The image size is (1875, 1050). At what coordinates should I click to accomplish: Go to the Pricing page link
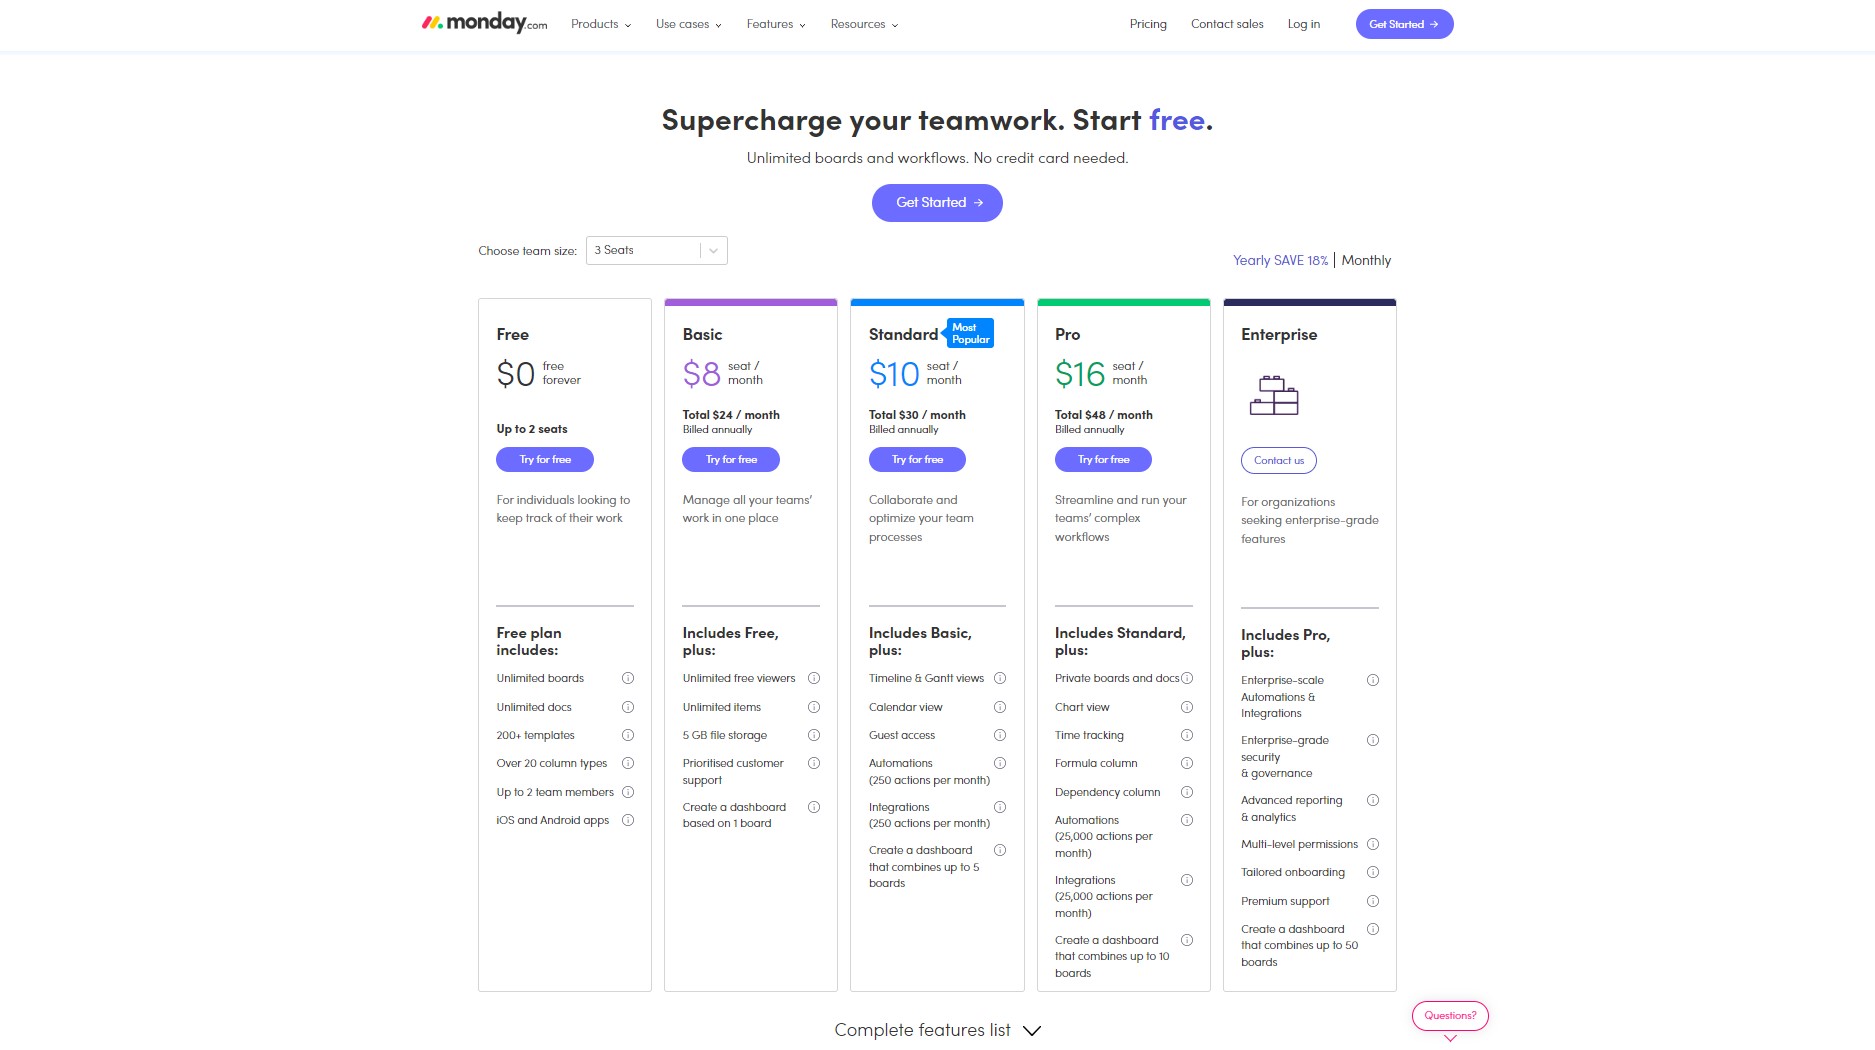coord(1148,24)
